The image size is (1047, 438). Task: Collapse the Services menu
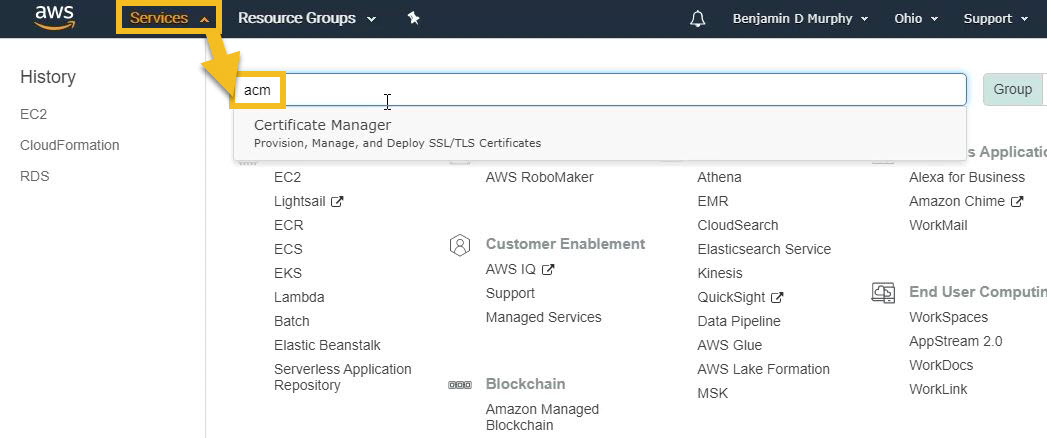tap(170, 18)
